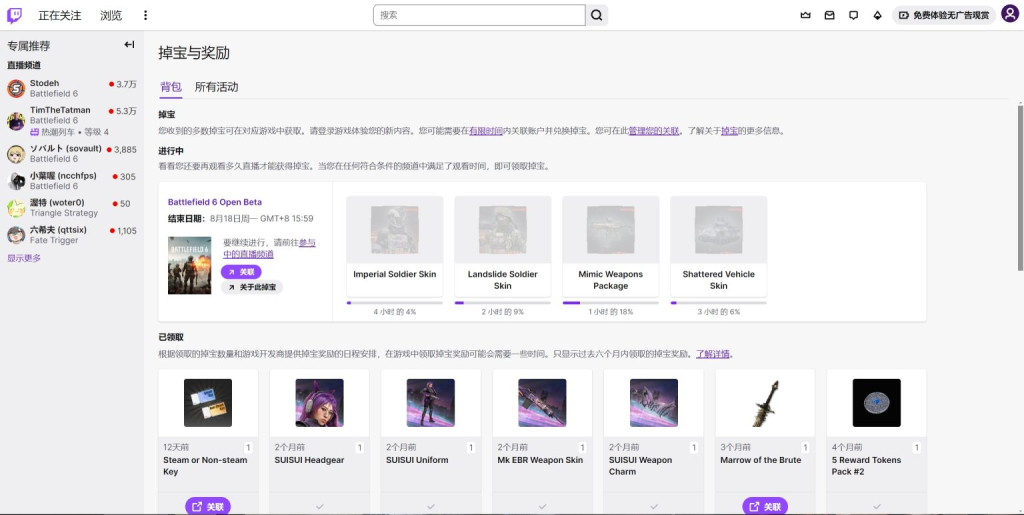The height and width of the screenshot is (515, 1024).
Task: Click Mimic Weapons Package progress bar
Action: 611,302
